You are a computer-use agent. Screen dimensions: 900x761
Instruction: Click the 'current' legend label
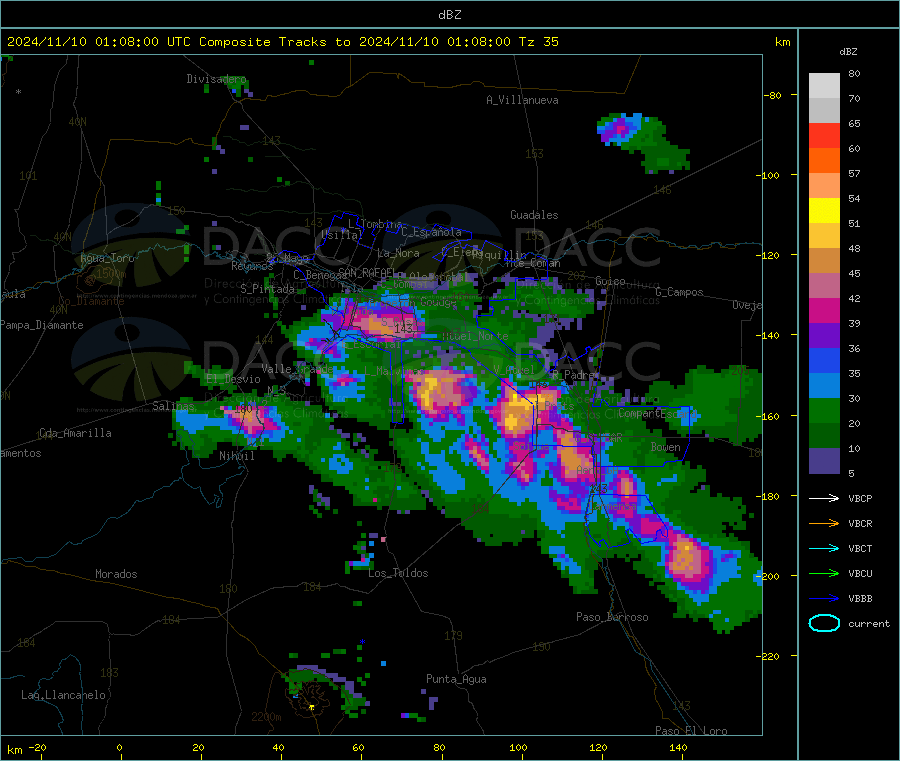coord(868,624)
